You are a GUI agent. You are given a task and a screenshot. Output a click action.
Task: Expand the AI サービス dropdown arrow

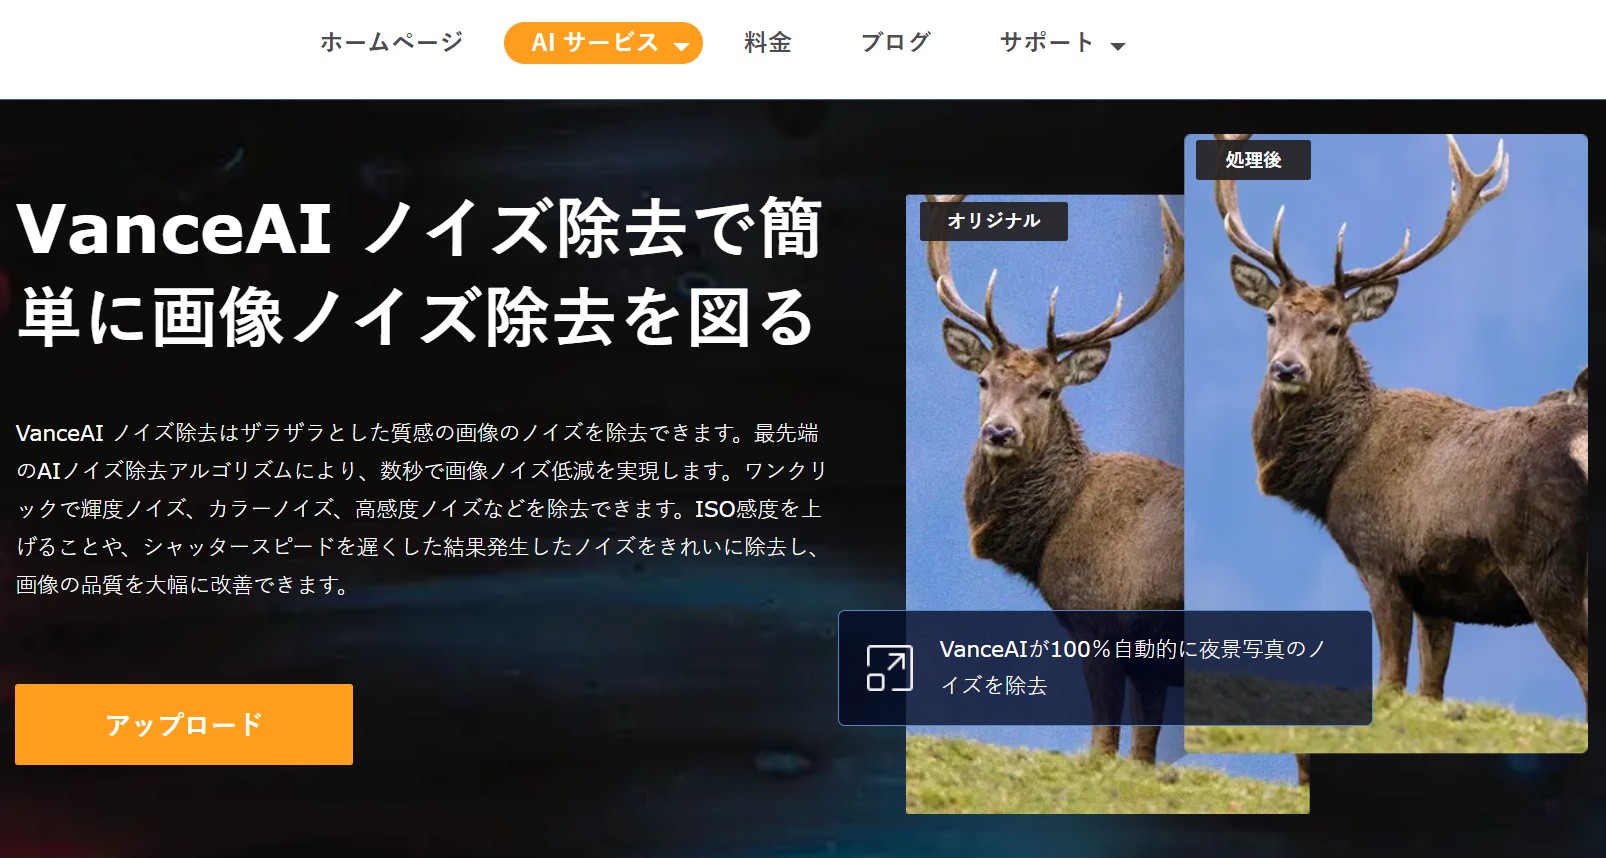[681, 46]
